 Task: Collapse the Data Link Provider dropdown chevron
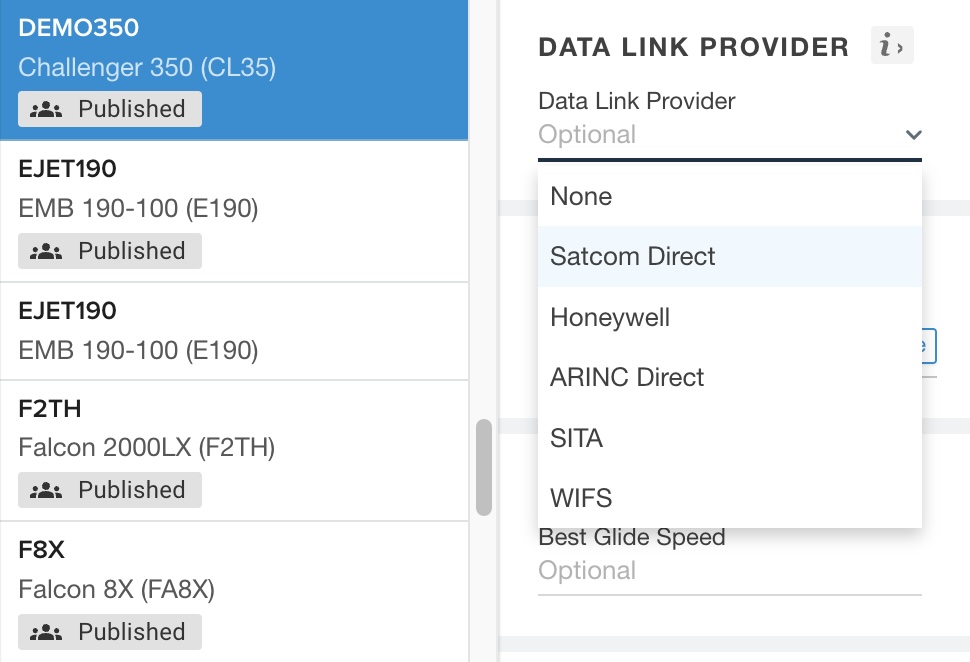[912, 135]
